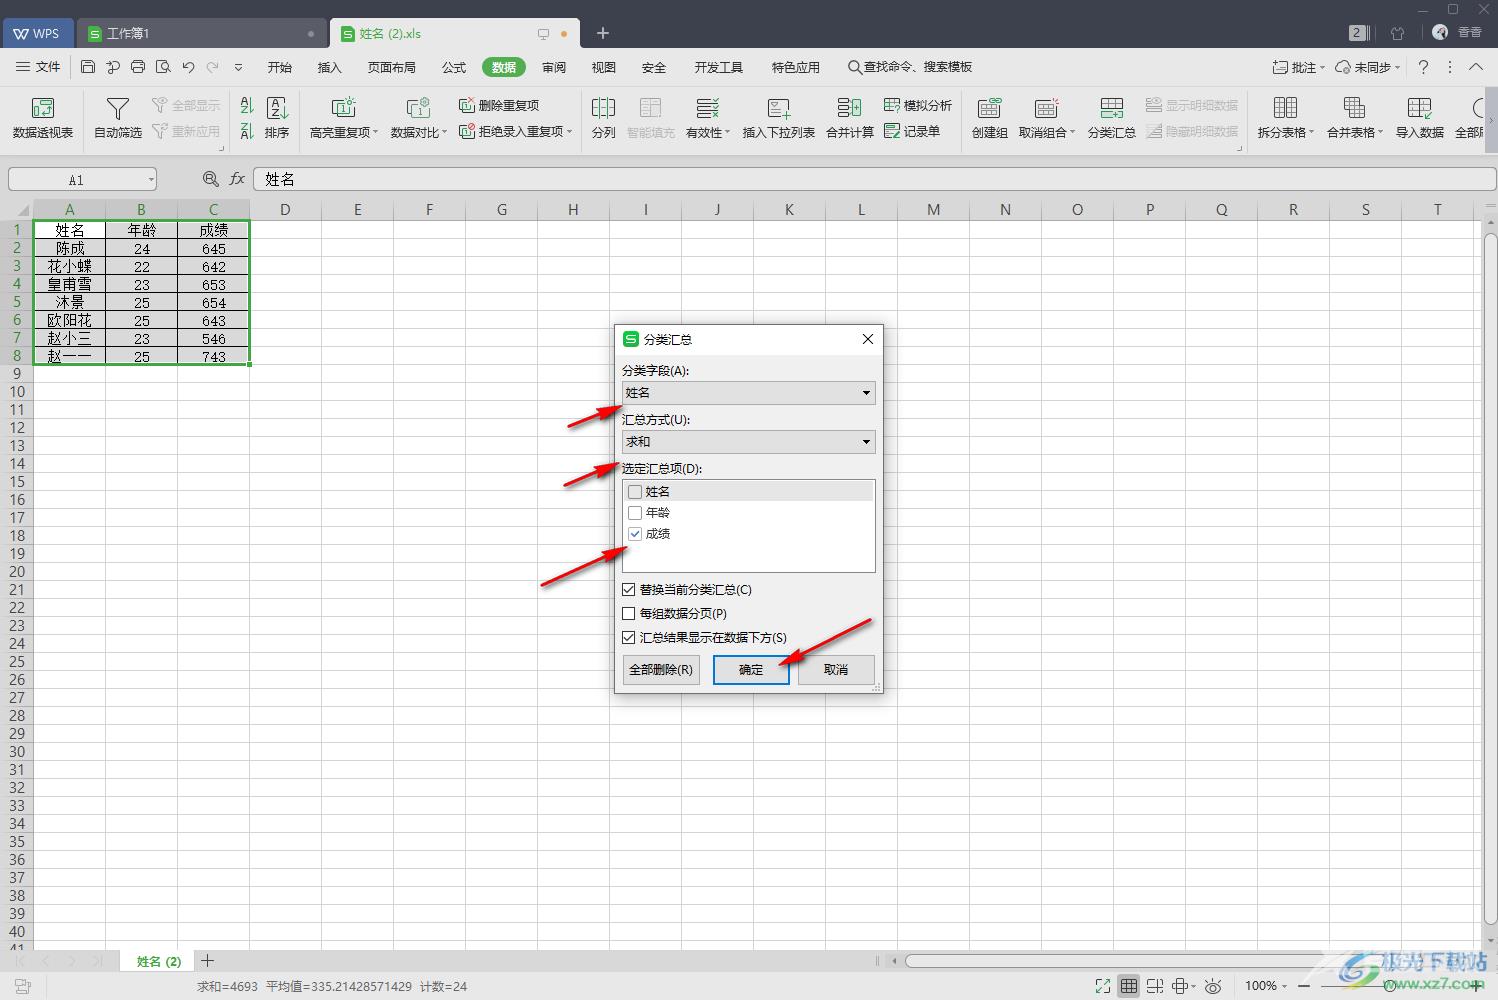Check the 姓名 summary item checkbox
This screenshot has width=1498, height=1000.
click(x=635, y=492)
